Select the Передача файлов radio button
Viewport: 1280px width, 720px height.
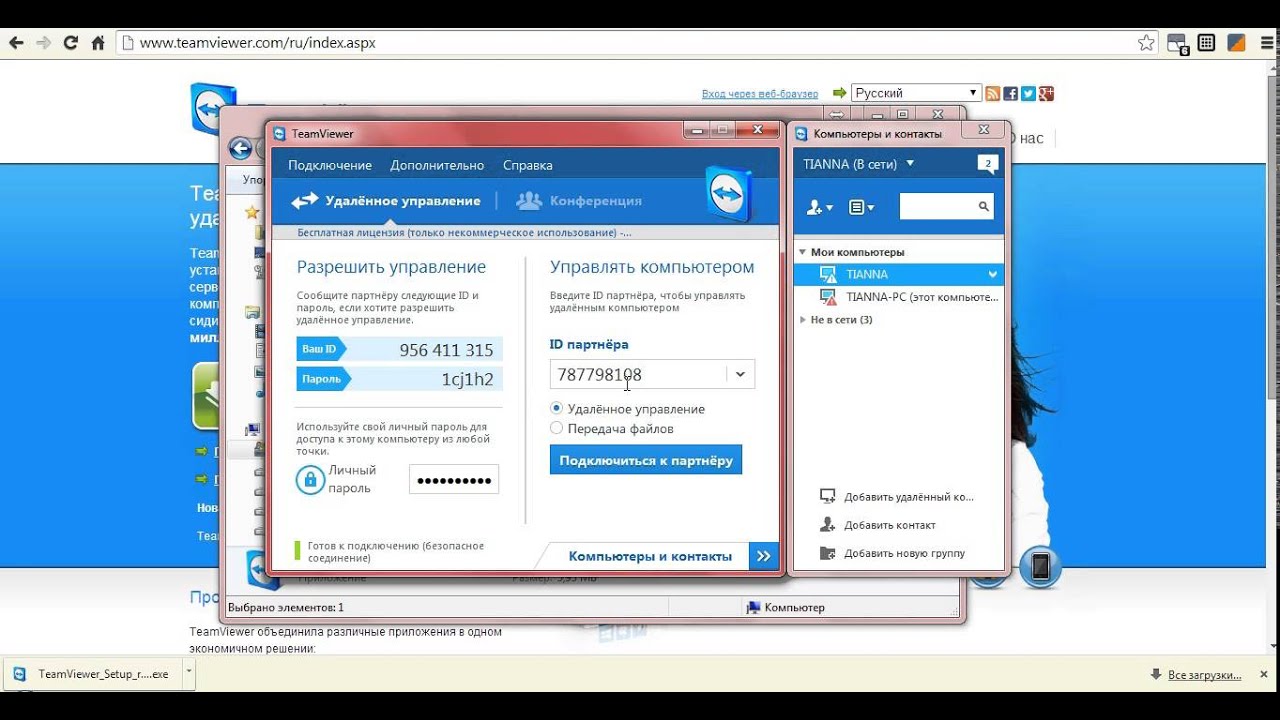(556, 428)
